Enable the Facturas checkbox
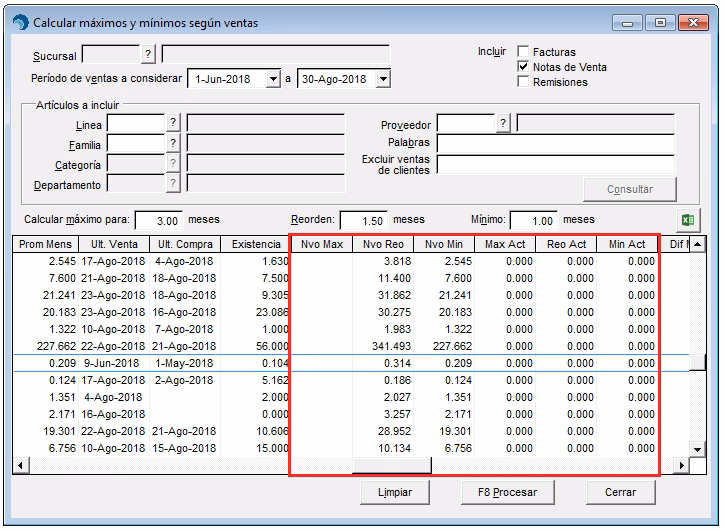This screenshot has width=724, height=530. 523,52
